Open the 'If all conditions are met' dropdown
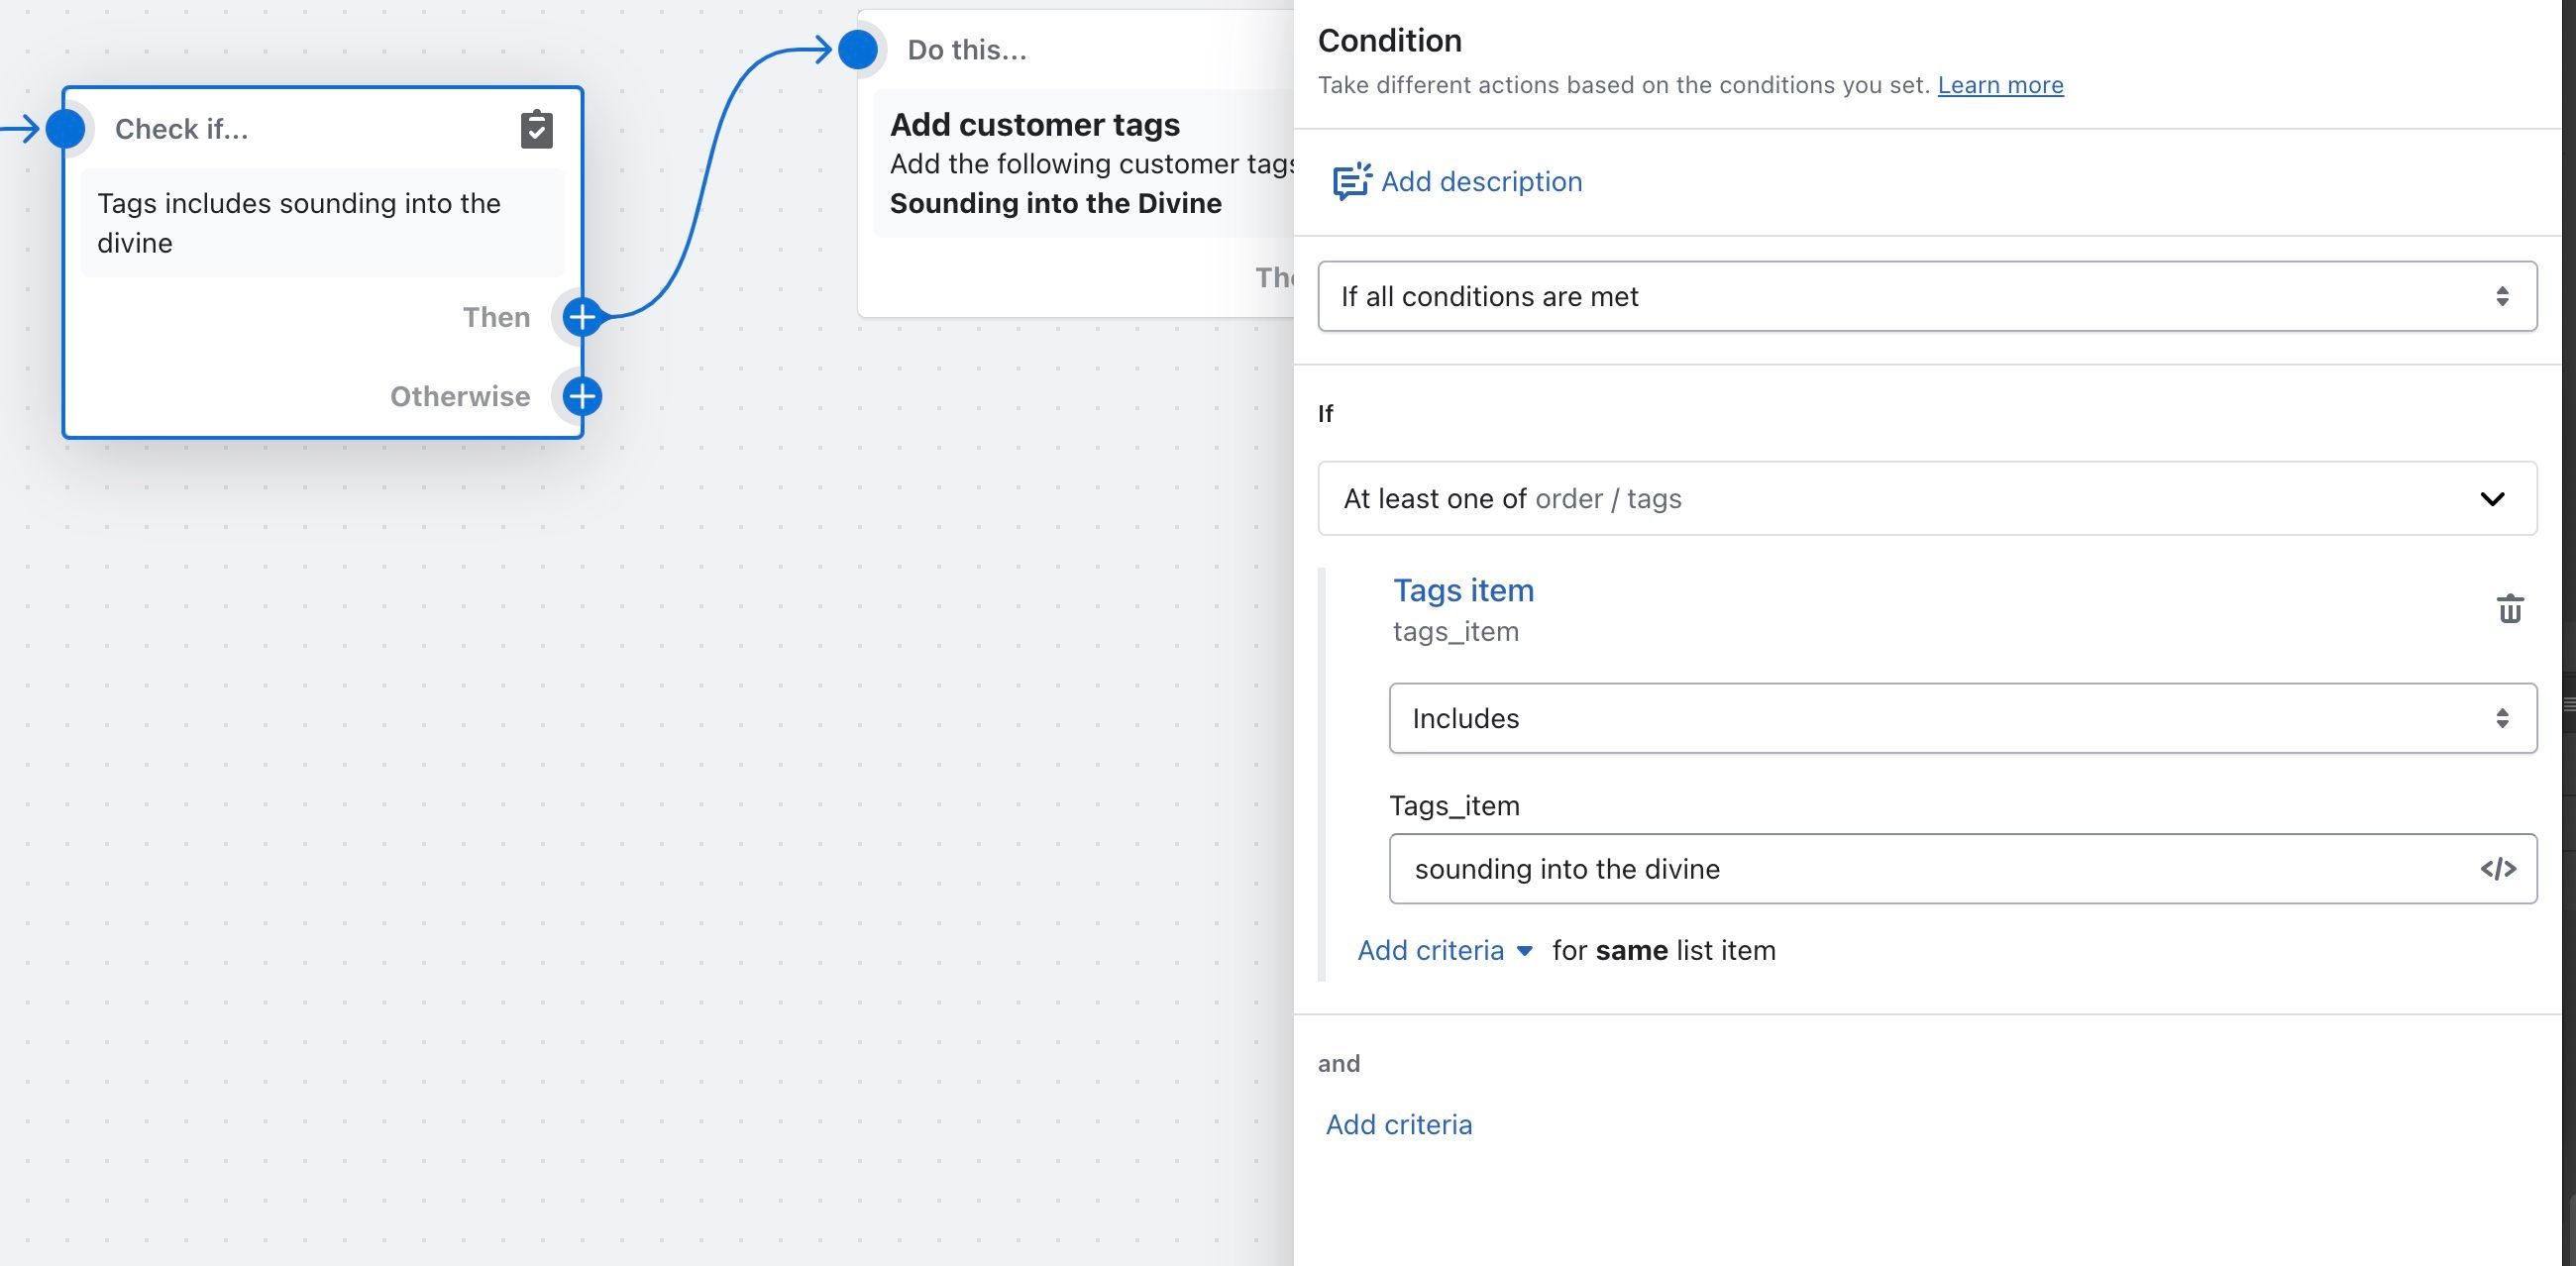The height and width of the screenshot is (1266, 2576). [1926, 296]
